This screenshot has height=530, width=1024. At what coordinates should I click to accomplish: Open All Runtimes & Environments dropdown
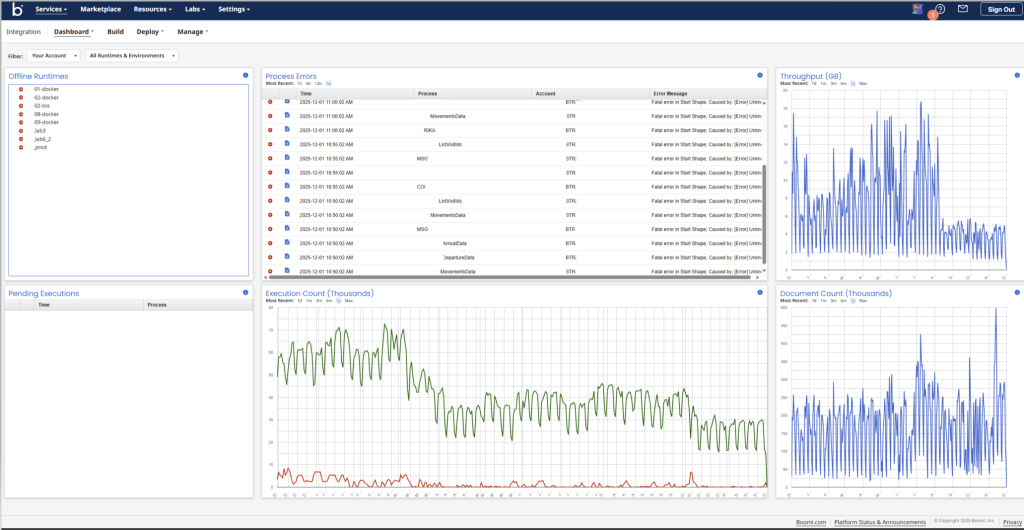132,56
